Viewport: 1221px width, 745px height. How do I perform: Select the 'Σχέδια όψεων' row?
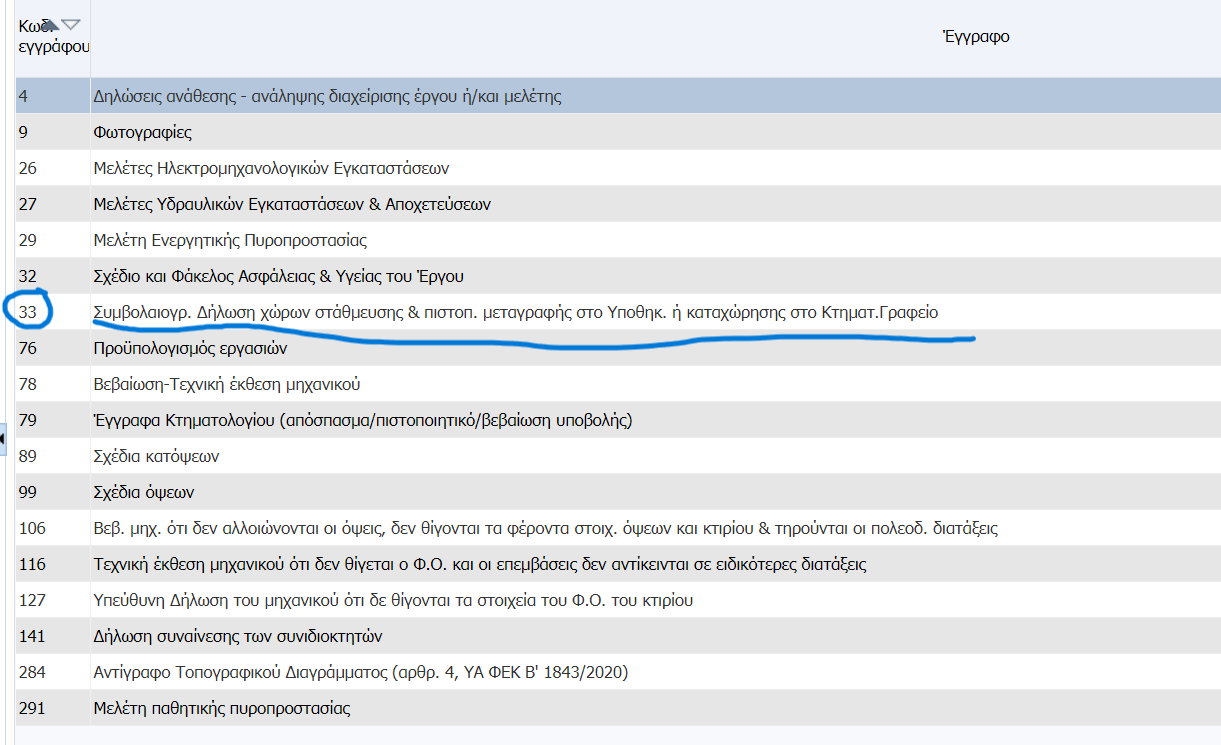(143, 493)
